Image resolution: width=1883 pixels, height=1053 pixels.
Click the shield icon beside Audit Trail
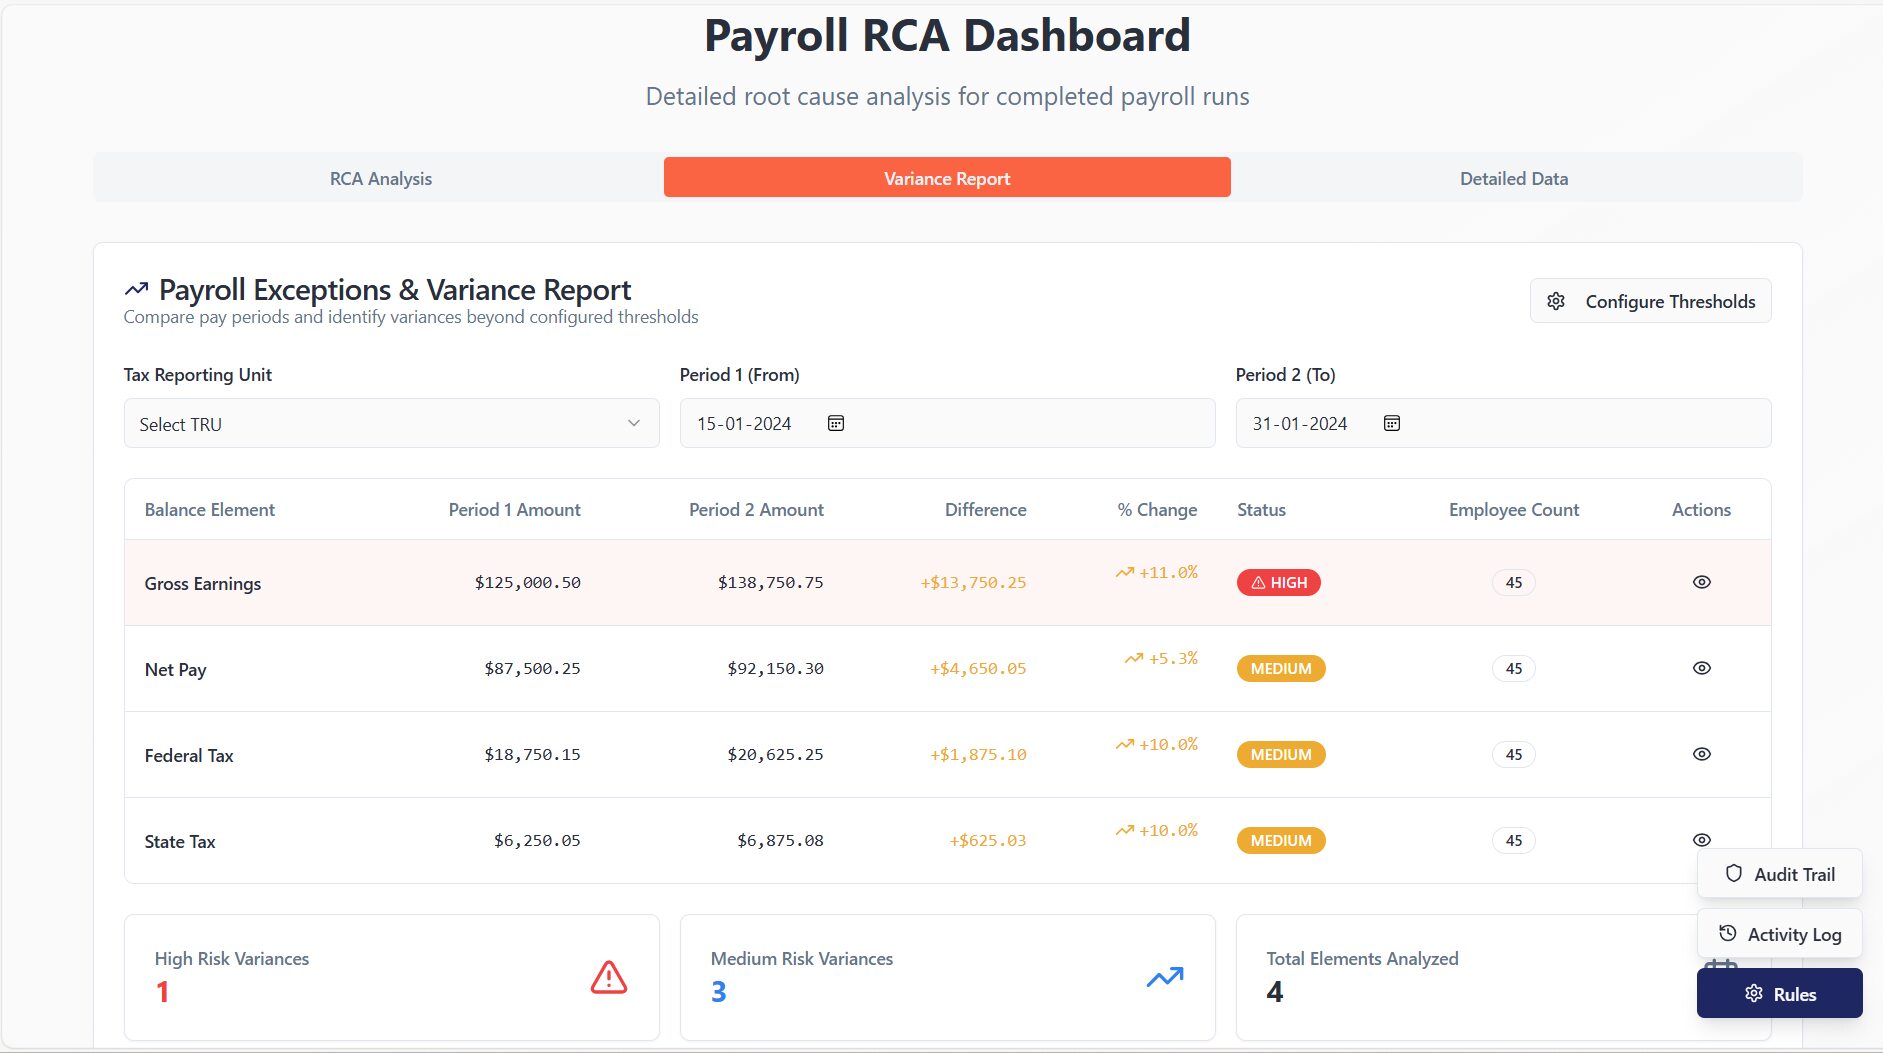pos(1734,873)
